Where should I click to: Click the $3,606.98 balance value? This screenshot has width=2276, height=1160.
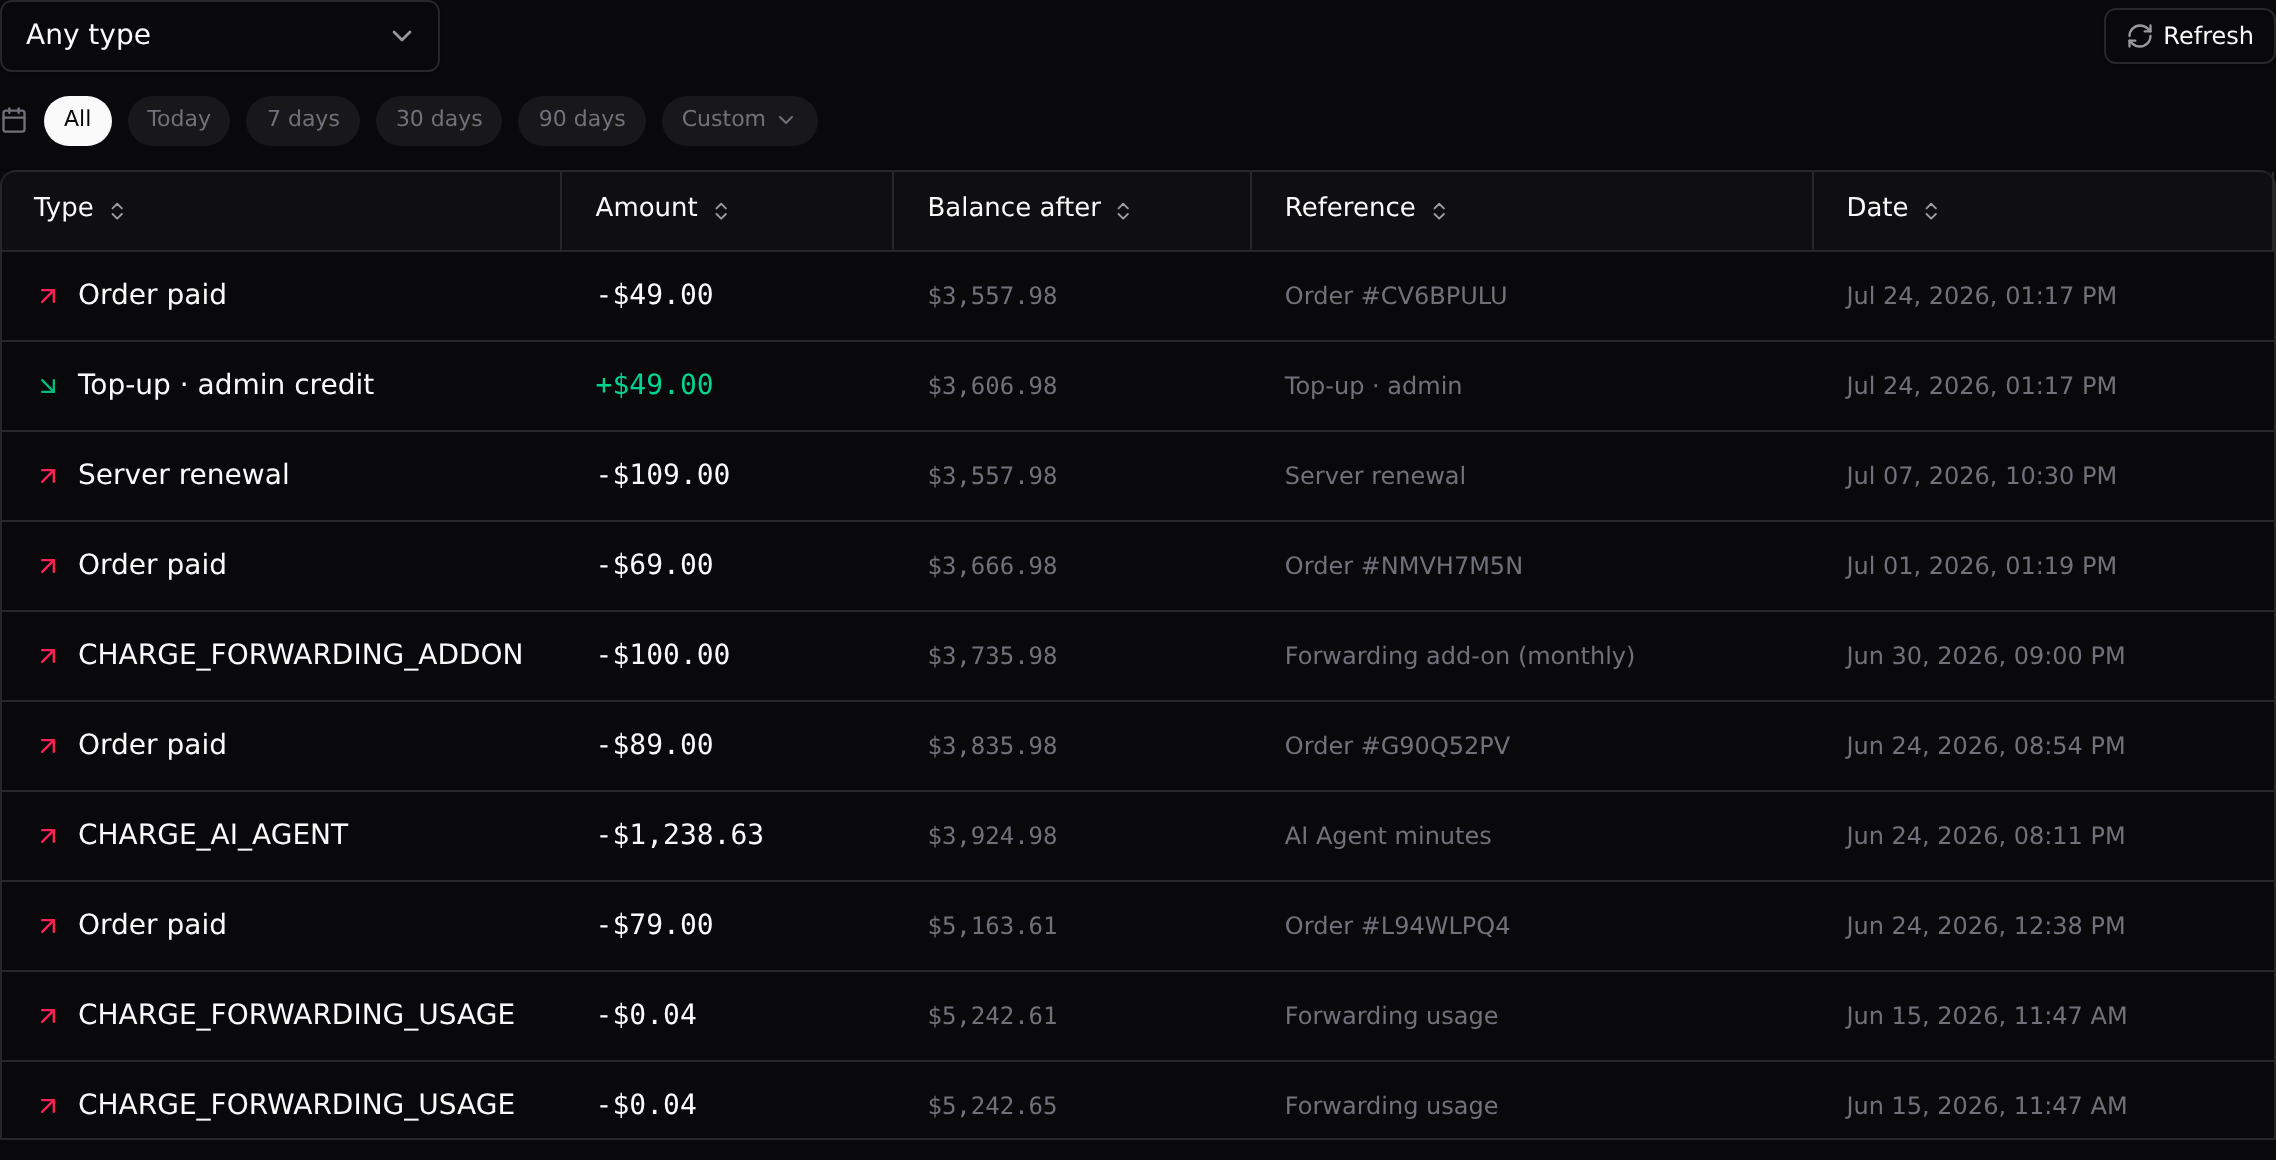(x=992, y=386)
